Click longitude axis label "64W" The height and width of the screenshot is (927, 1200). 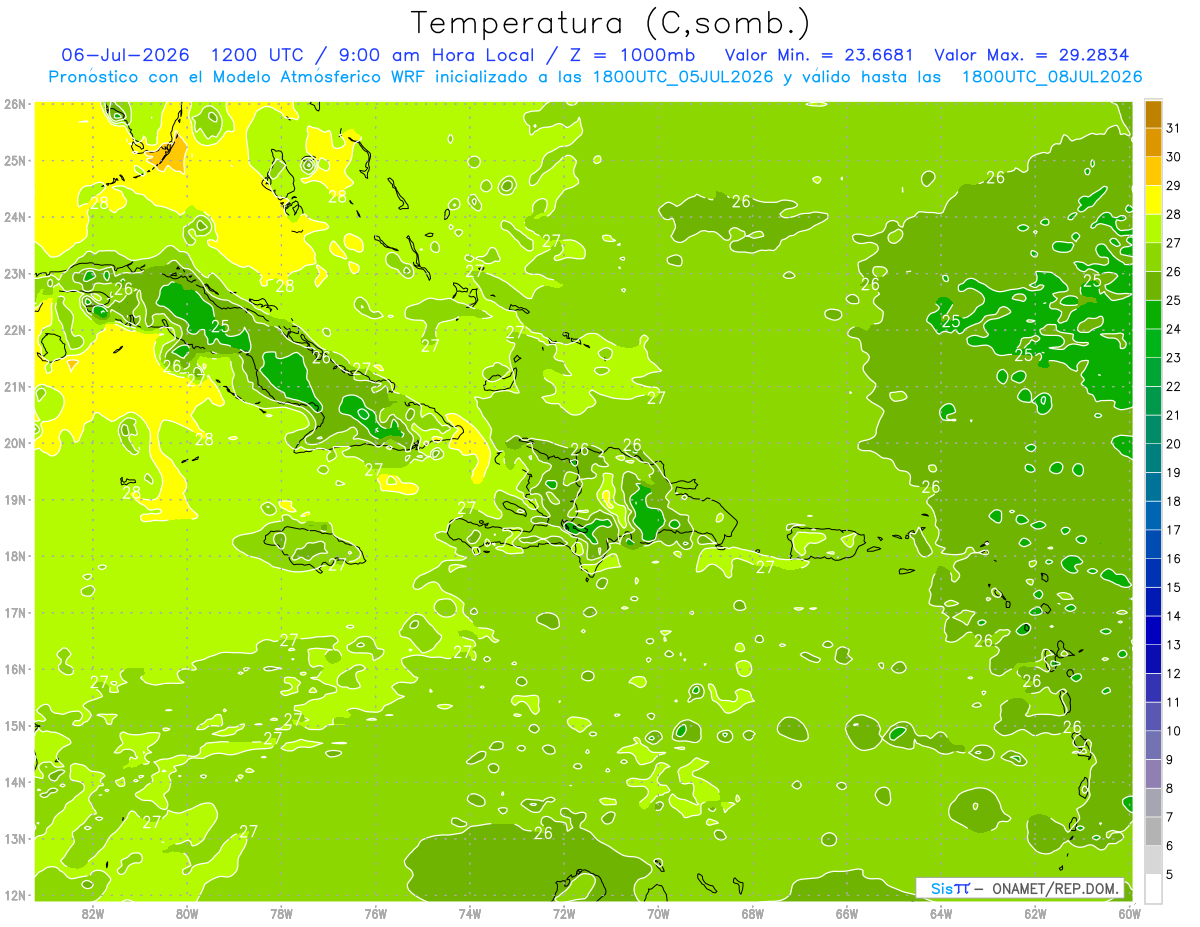click(x=941, y=913)
